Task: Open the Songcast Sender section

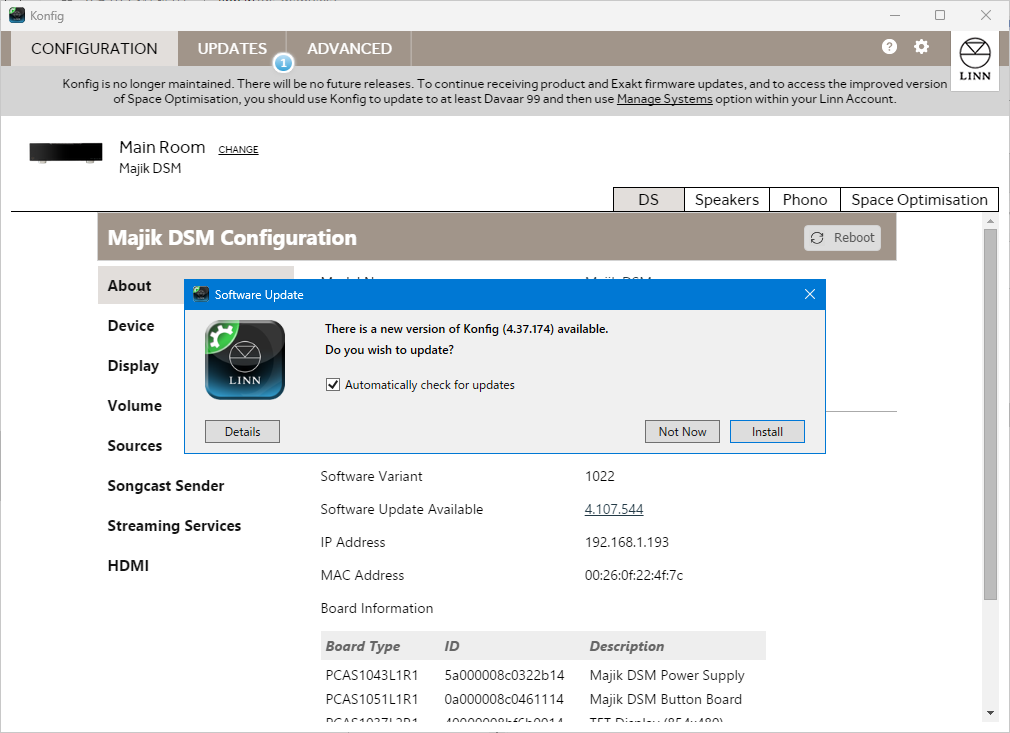Action: point(166,486)
